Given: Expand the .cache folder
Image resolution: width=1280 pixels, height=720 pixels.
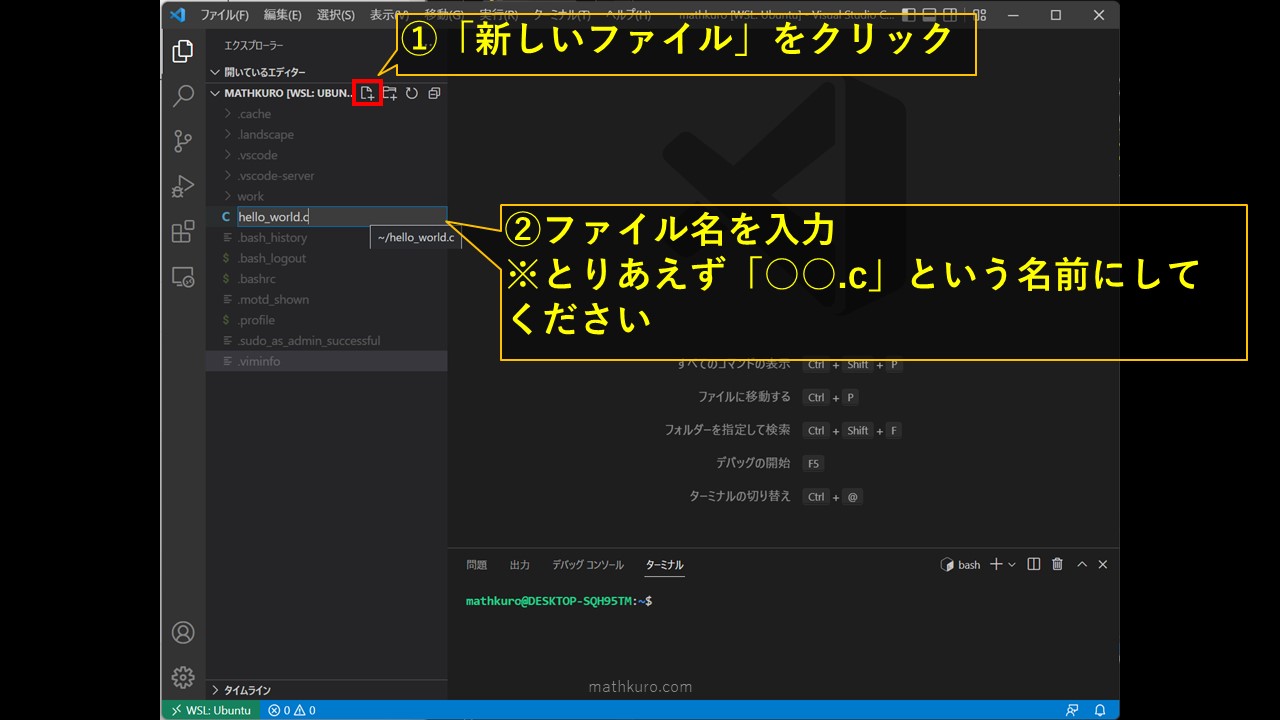Looking at the screenshot, I should point(326,114).
